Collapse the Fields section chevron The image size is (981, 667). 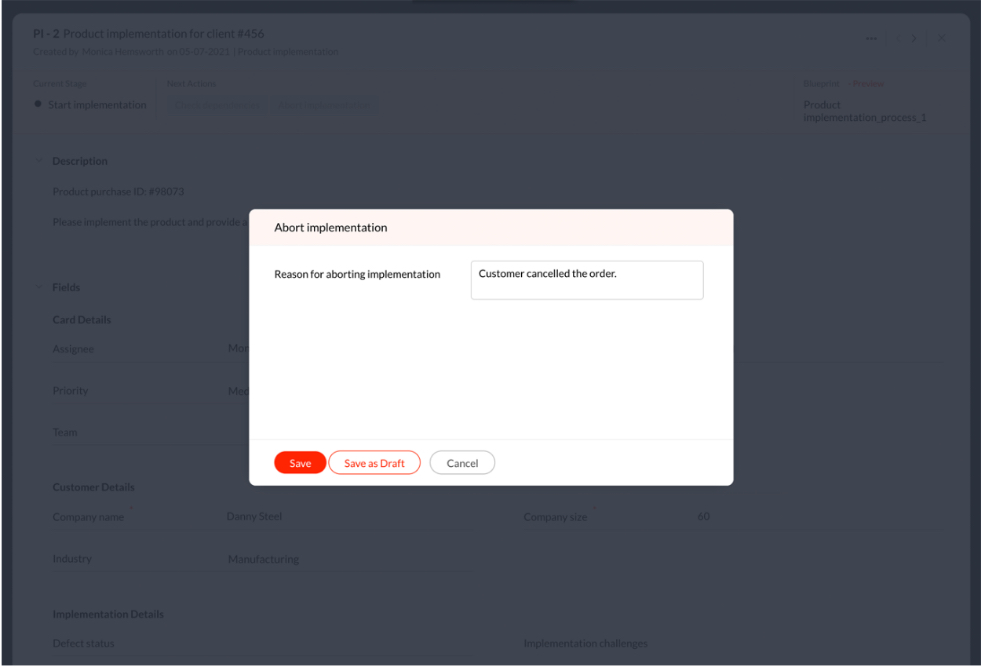(x=39, y=287)
